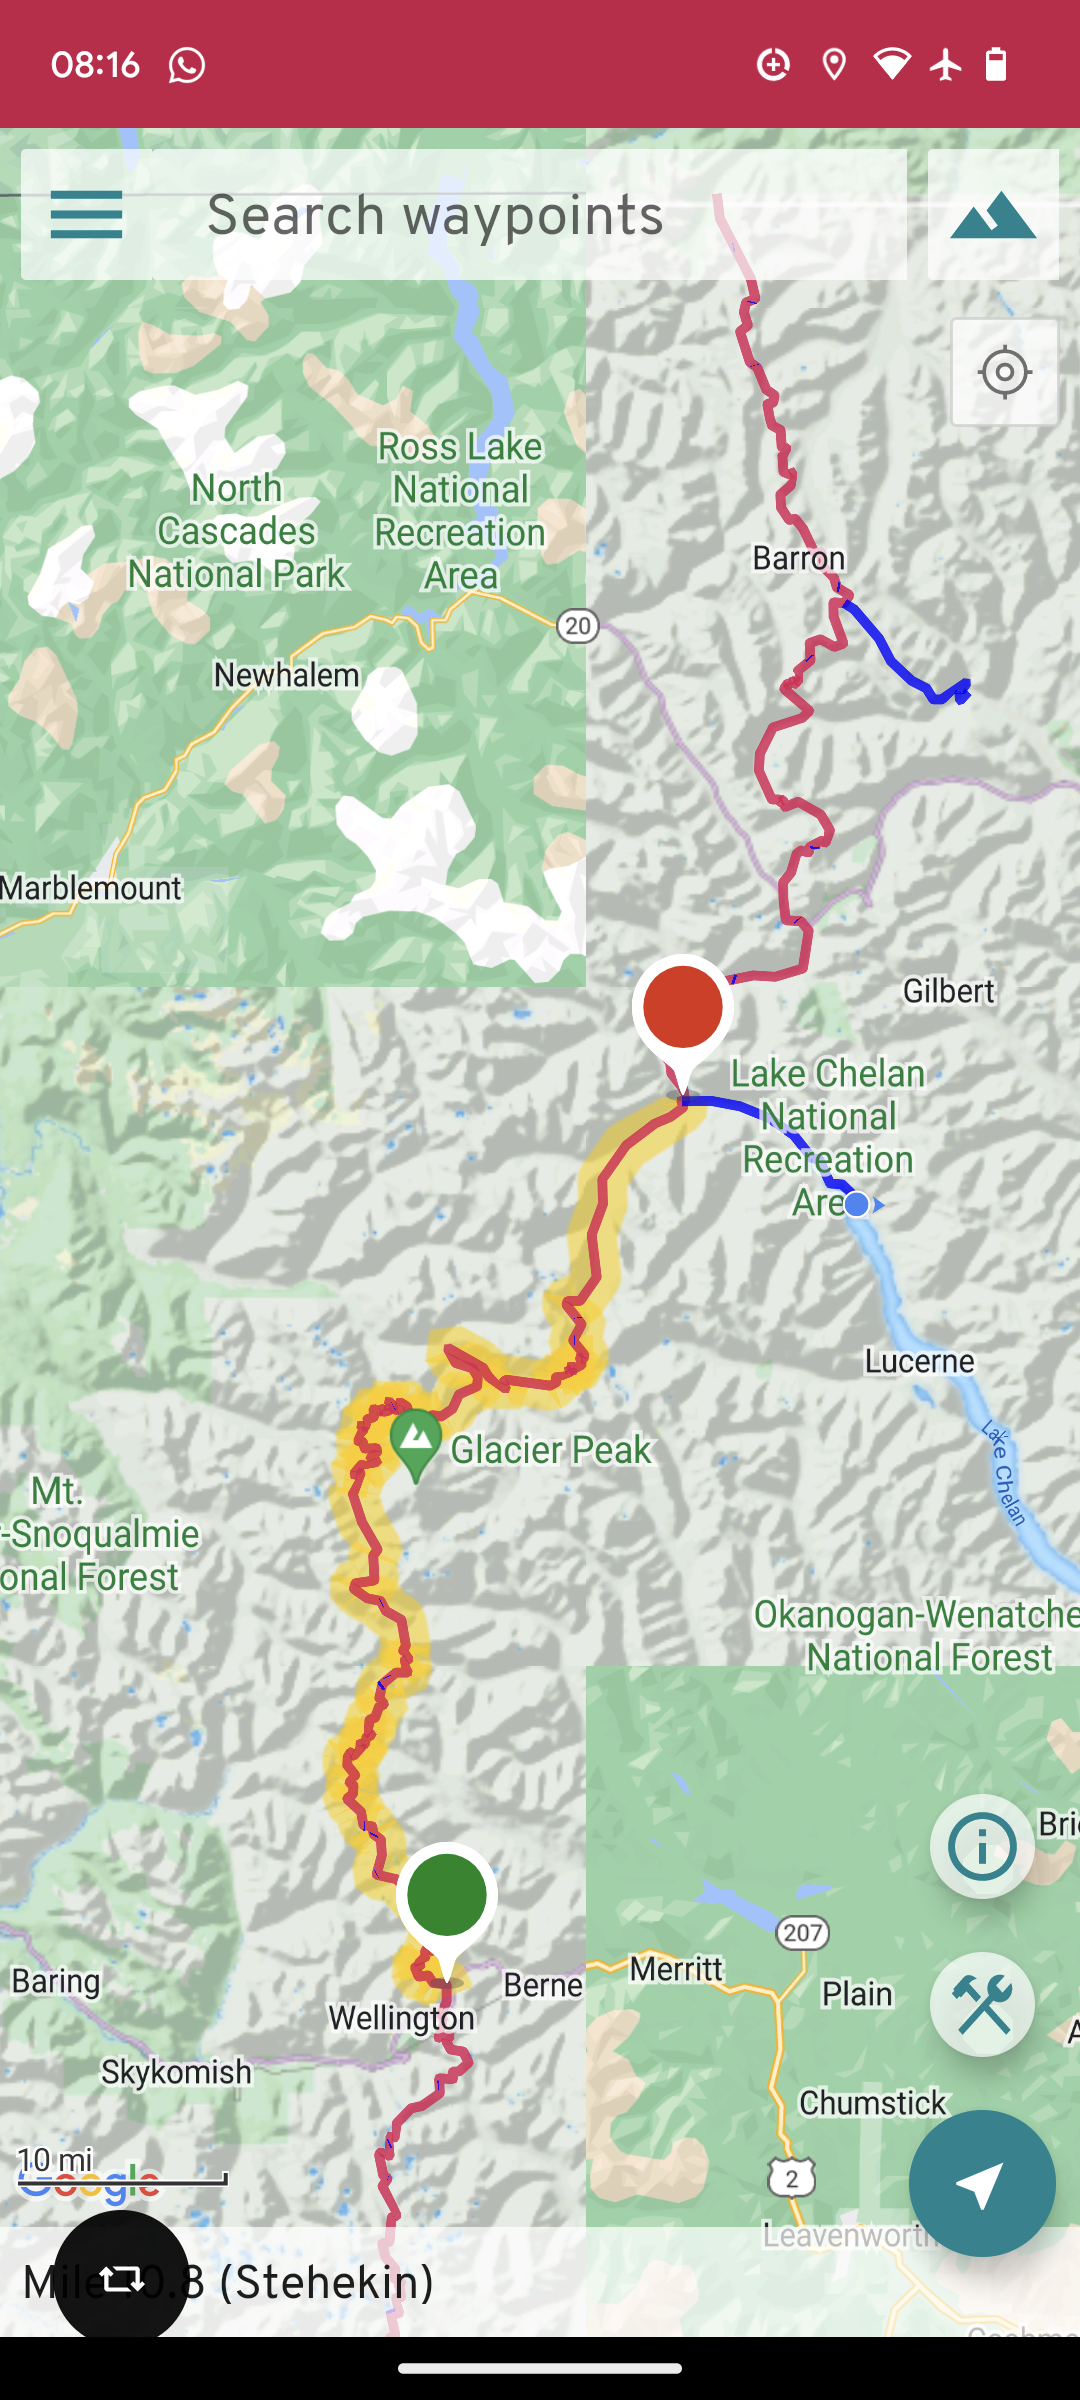The width and height of the screenshot is (1080, 2400).
Task: Open the Mile Stehekin distance bar
Action: [540, 2282]
